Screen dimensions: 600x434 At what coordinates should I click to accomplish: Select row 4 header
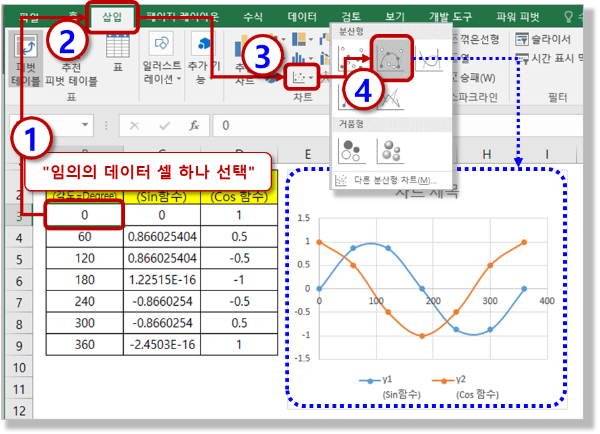19,238
